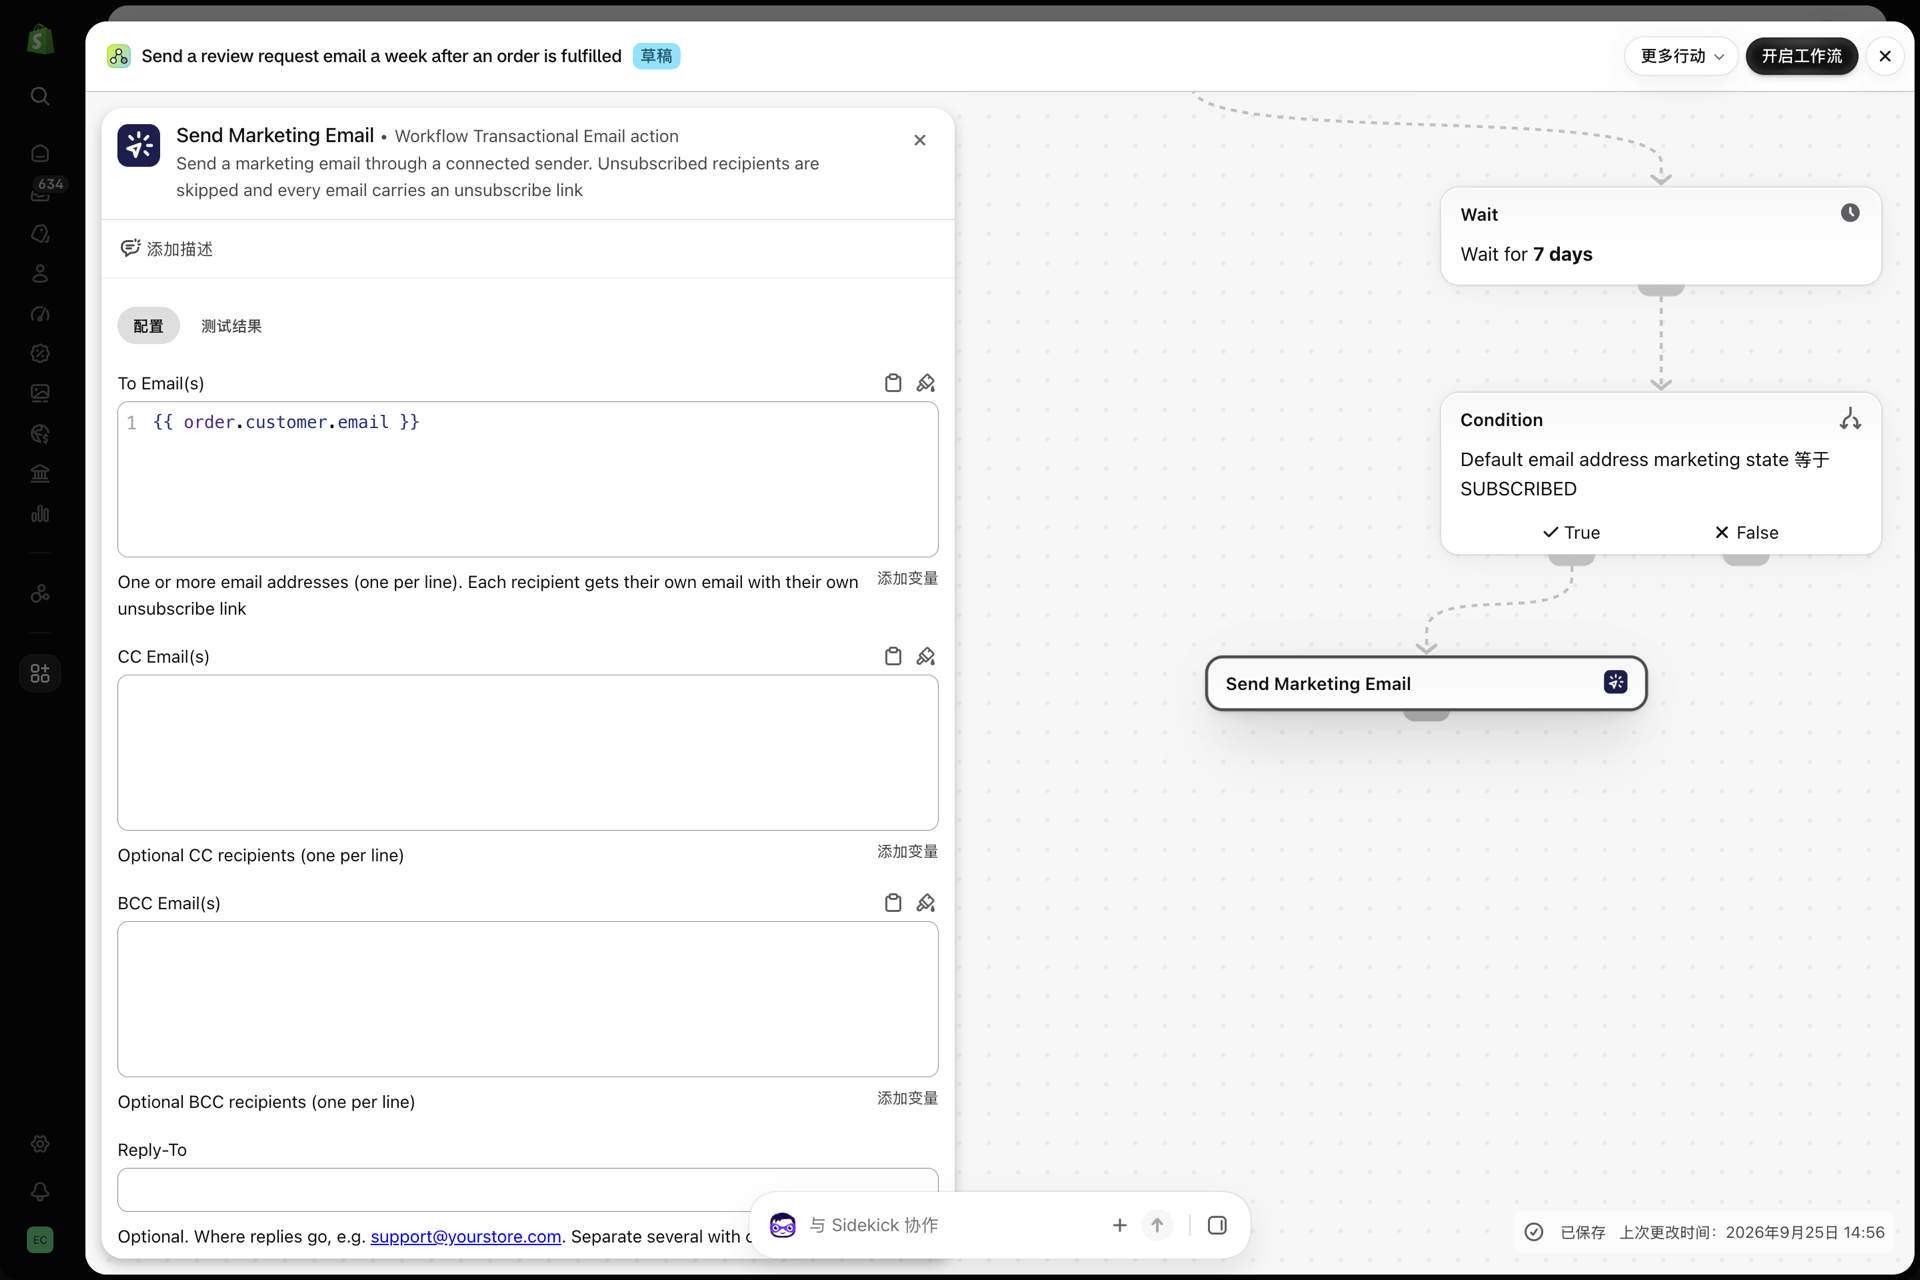Open Customers person icon in sidebar
This screenshot has width=1920, height=1280.
click(x=40, y=273)
